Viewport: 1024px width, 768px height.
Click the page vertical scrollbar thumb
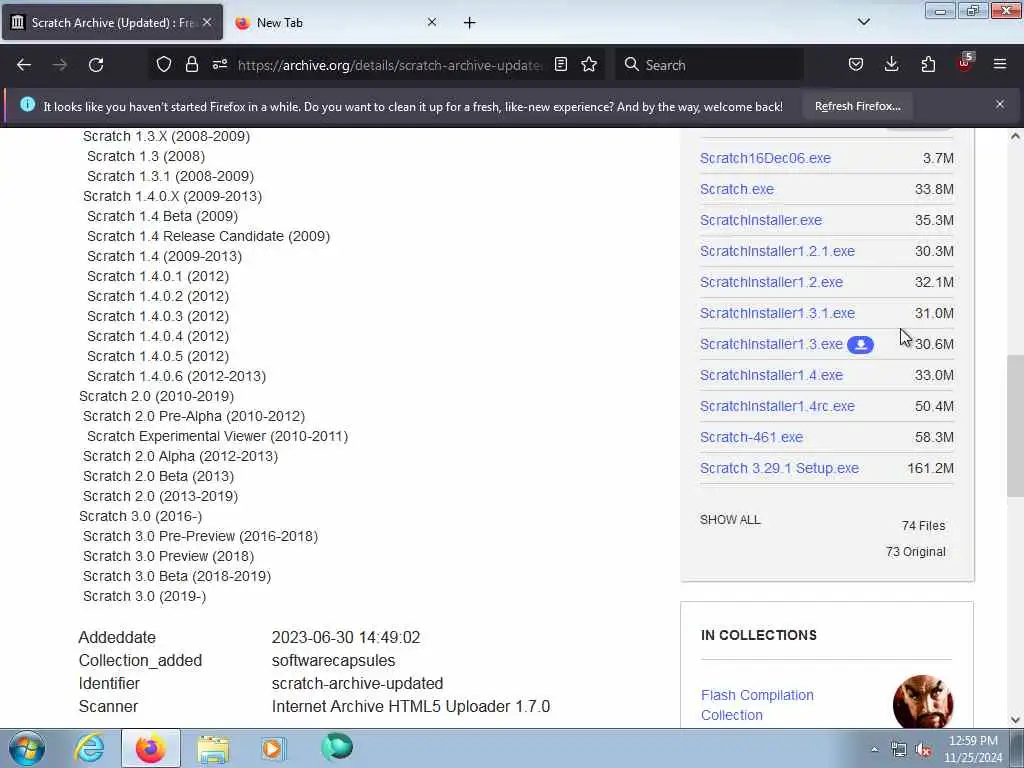[x=1015, y=426]
